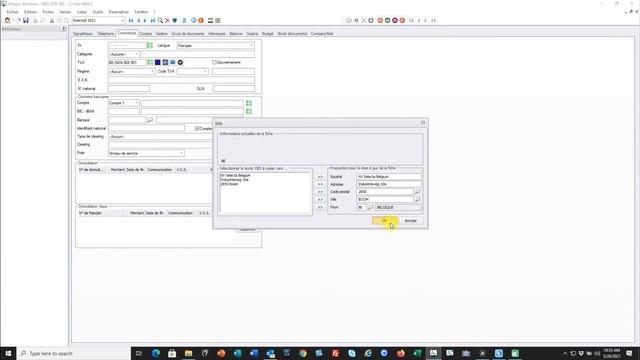Click the EU flag VIES icon
Viewport: 640px width, 360px height.
(158, 62)
